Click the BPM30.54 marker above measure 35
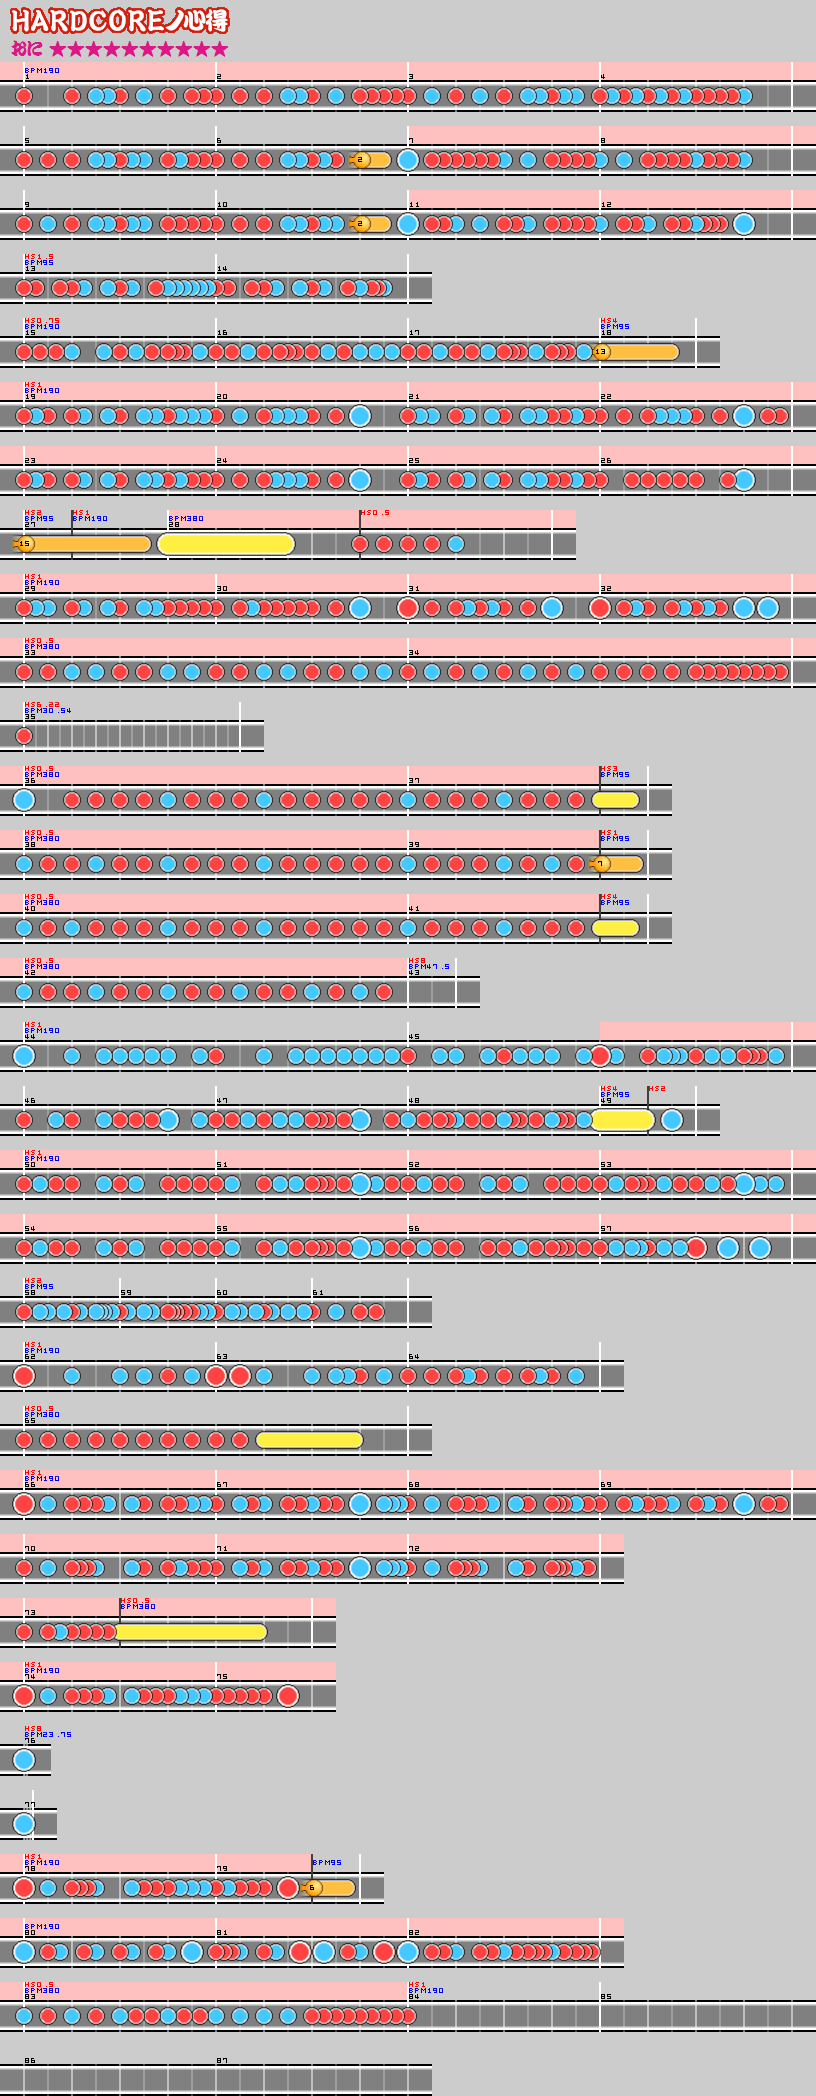 47,710
